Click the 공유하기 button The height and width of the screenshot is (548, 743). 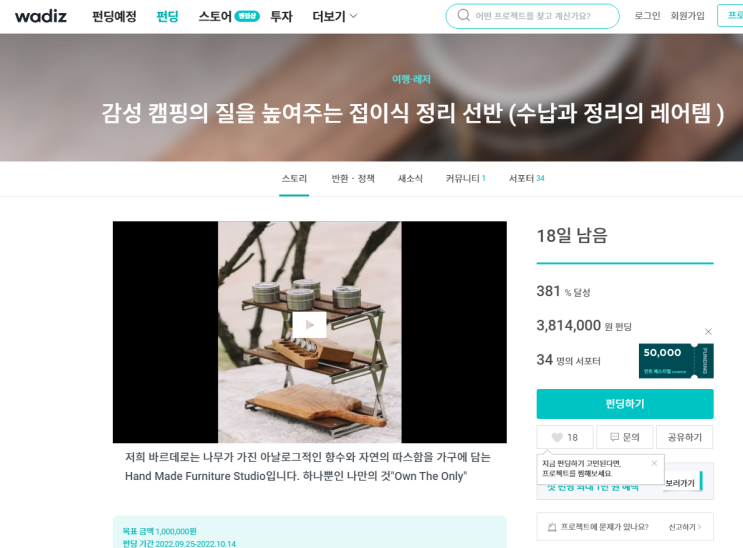(x=685, y=437)
